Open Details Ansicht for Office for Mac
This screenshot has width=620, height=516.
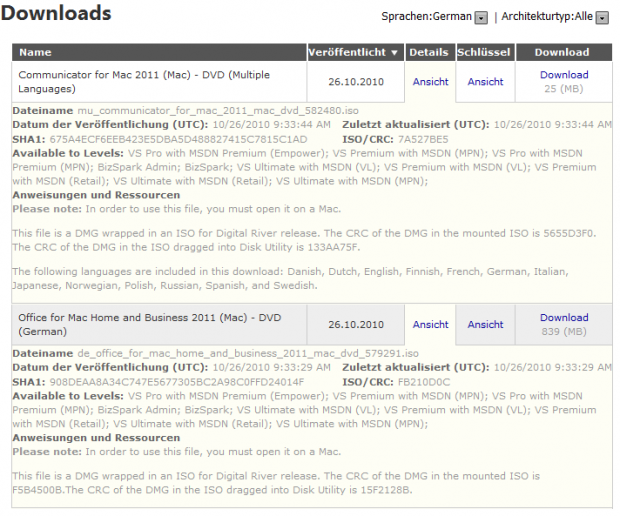[431, 325]
